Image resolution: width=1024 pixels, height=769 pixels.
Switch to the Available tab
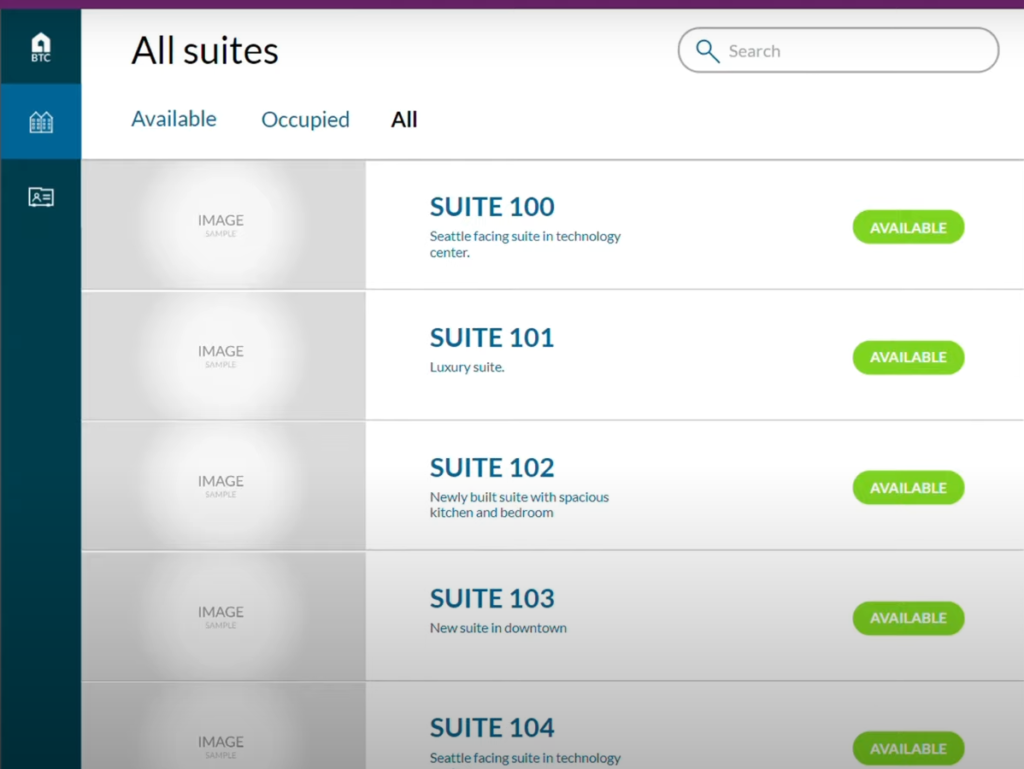tap(174, 119)
